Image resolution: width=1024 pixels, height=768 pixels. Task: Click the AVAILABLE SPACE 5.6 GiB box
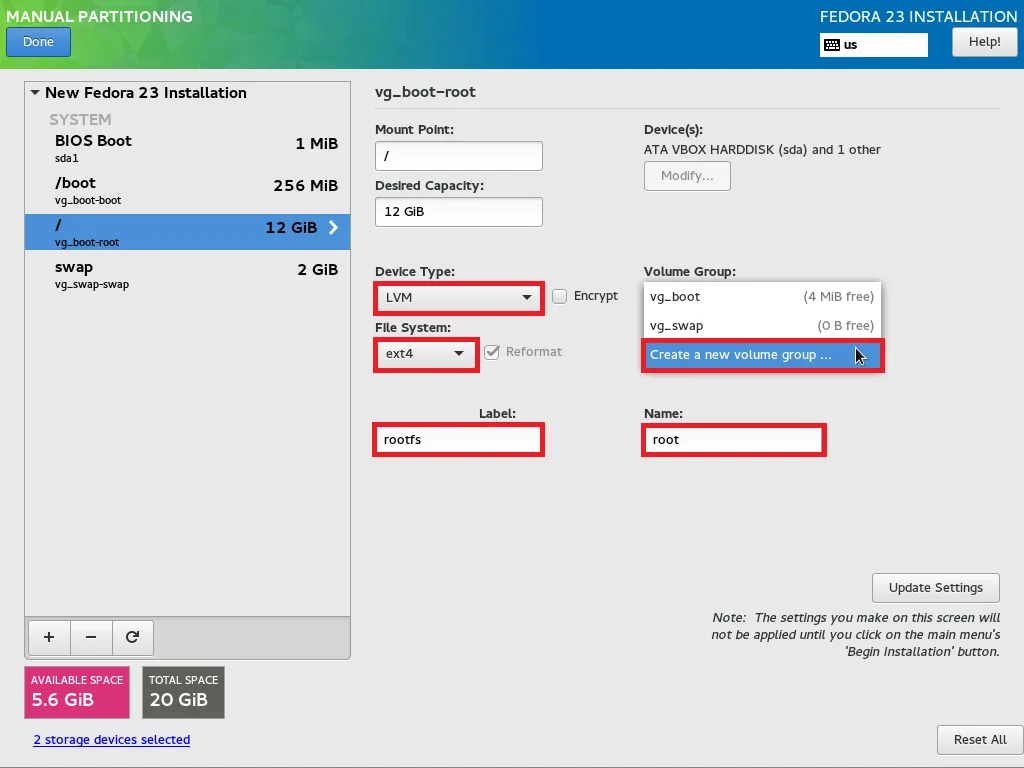tap(77, 692)
